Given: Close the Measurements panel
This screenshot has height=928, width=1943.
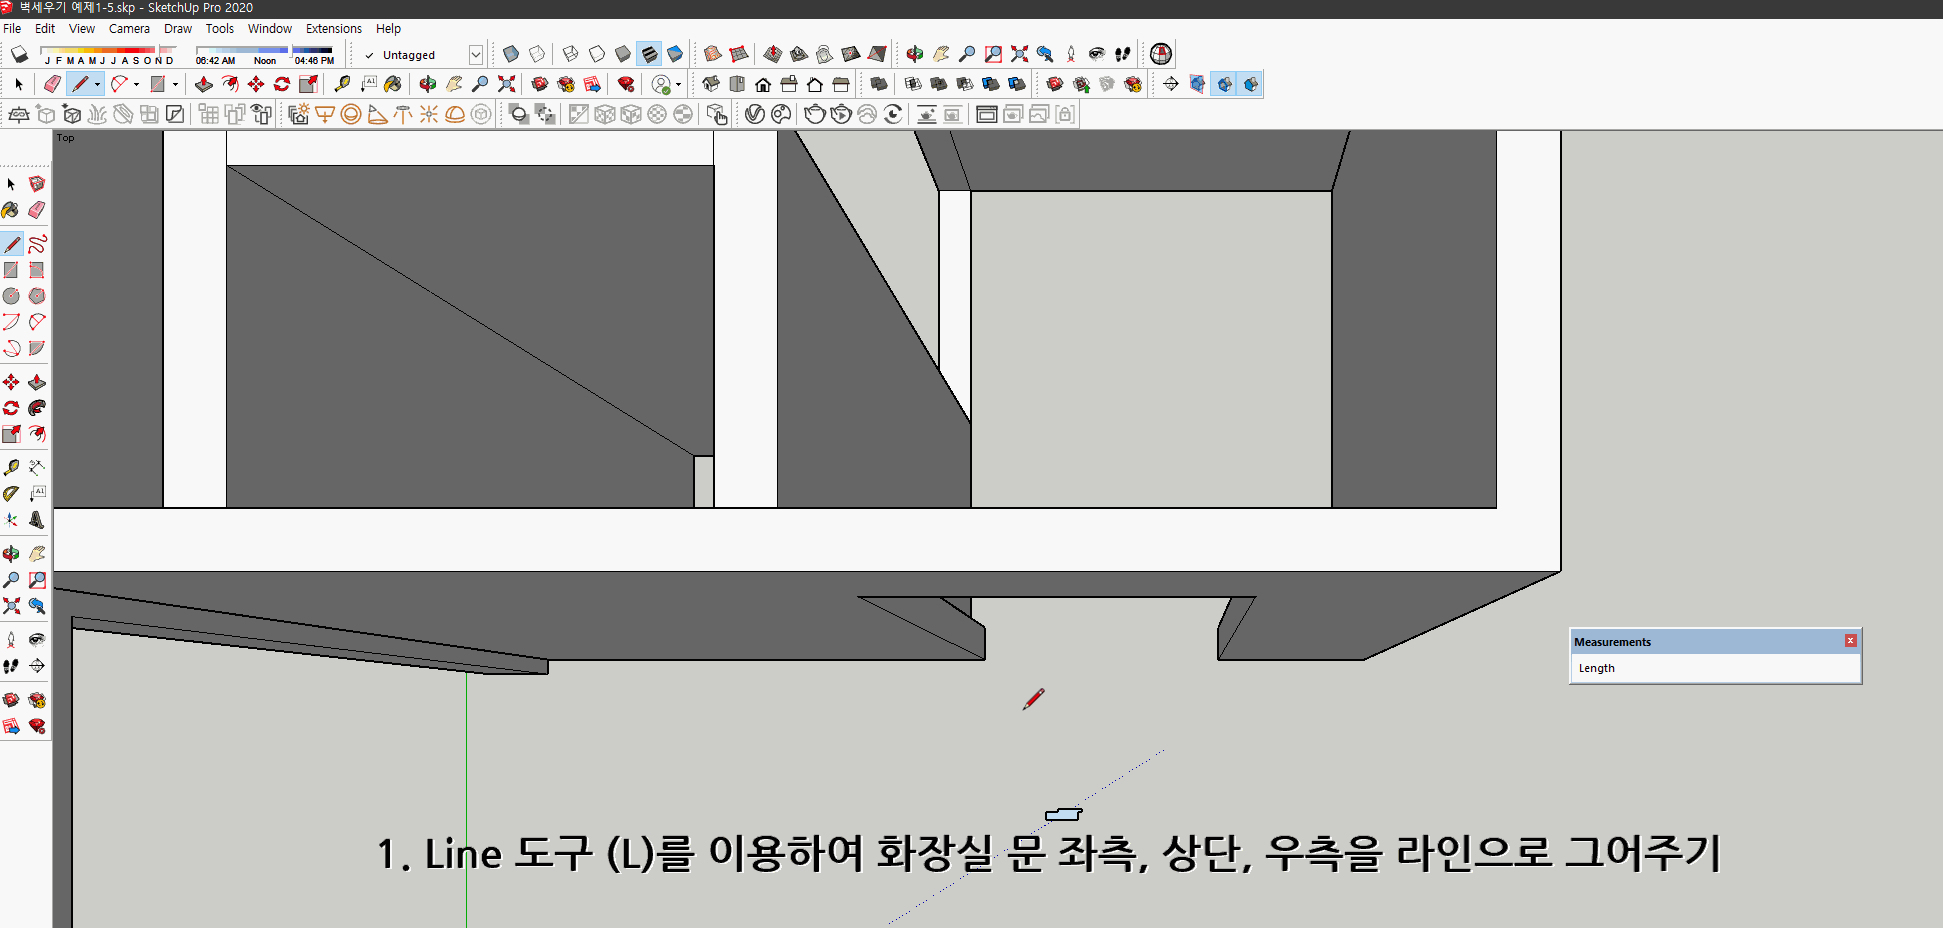Looking at the screenshot, I should [1851, 640].
